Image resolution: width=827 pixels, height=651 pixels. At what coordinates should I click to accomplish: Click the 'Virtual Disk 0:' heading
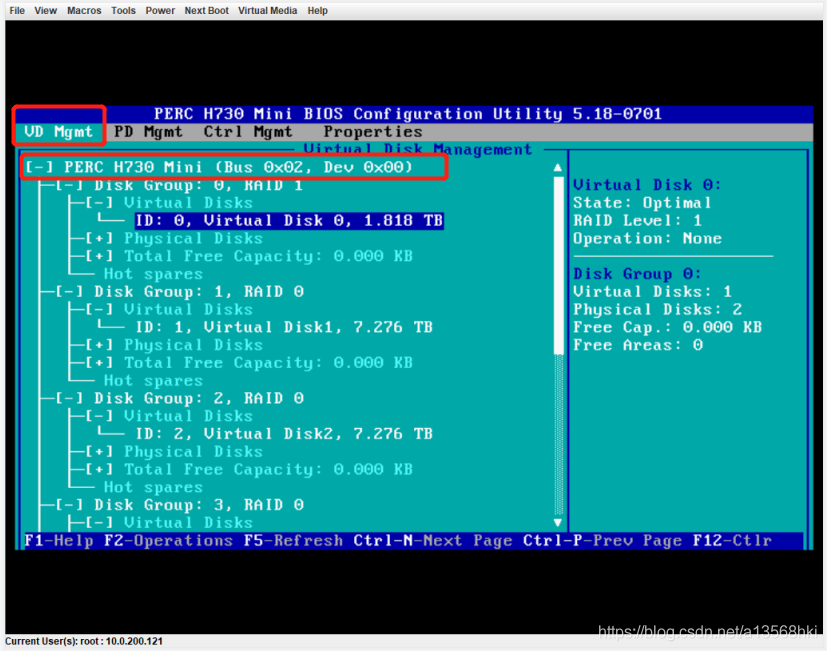point(647,185)
